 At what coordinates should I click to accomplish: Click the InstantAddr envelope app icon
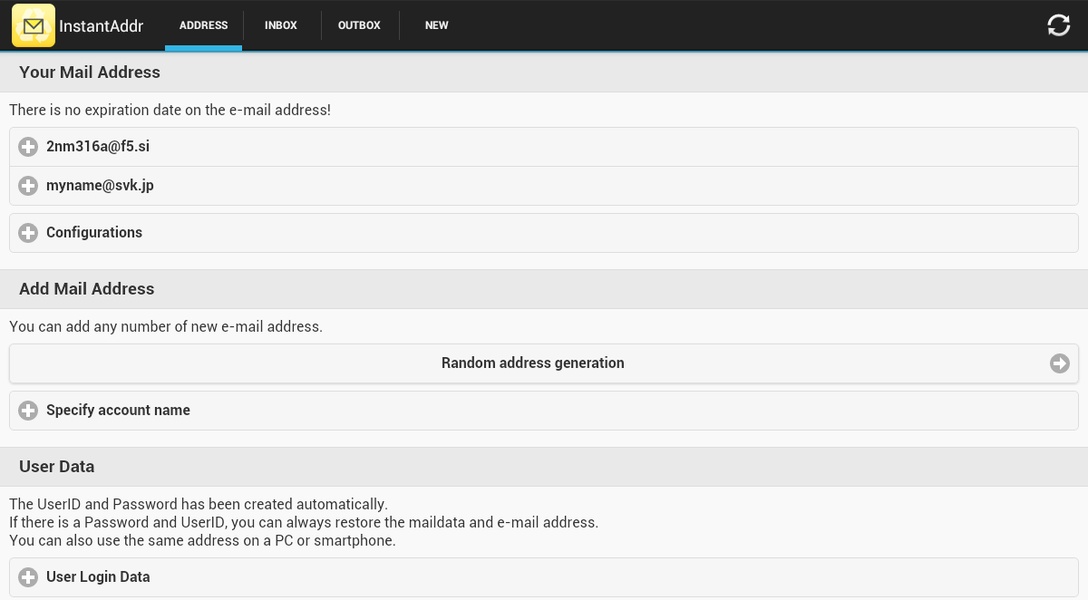[x=33, y=26]
